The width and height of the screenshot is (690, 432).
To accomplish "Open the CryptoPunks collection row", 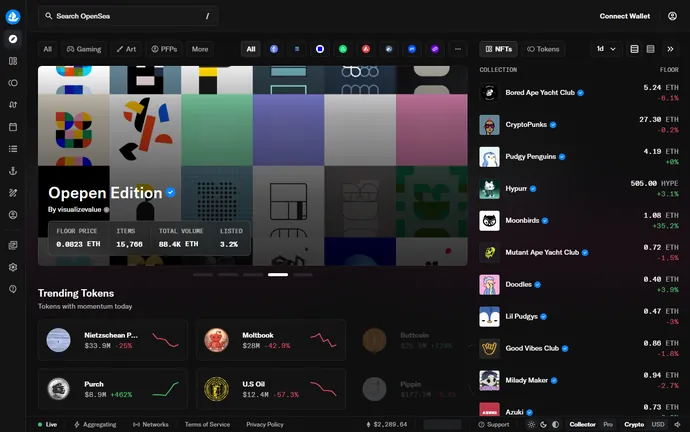I will (579, 125).
